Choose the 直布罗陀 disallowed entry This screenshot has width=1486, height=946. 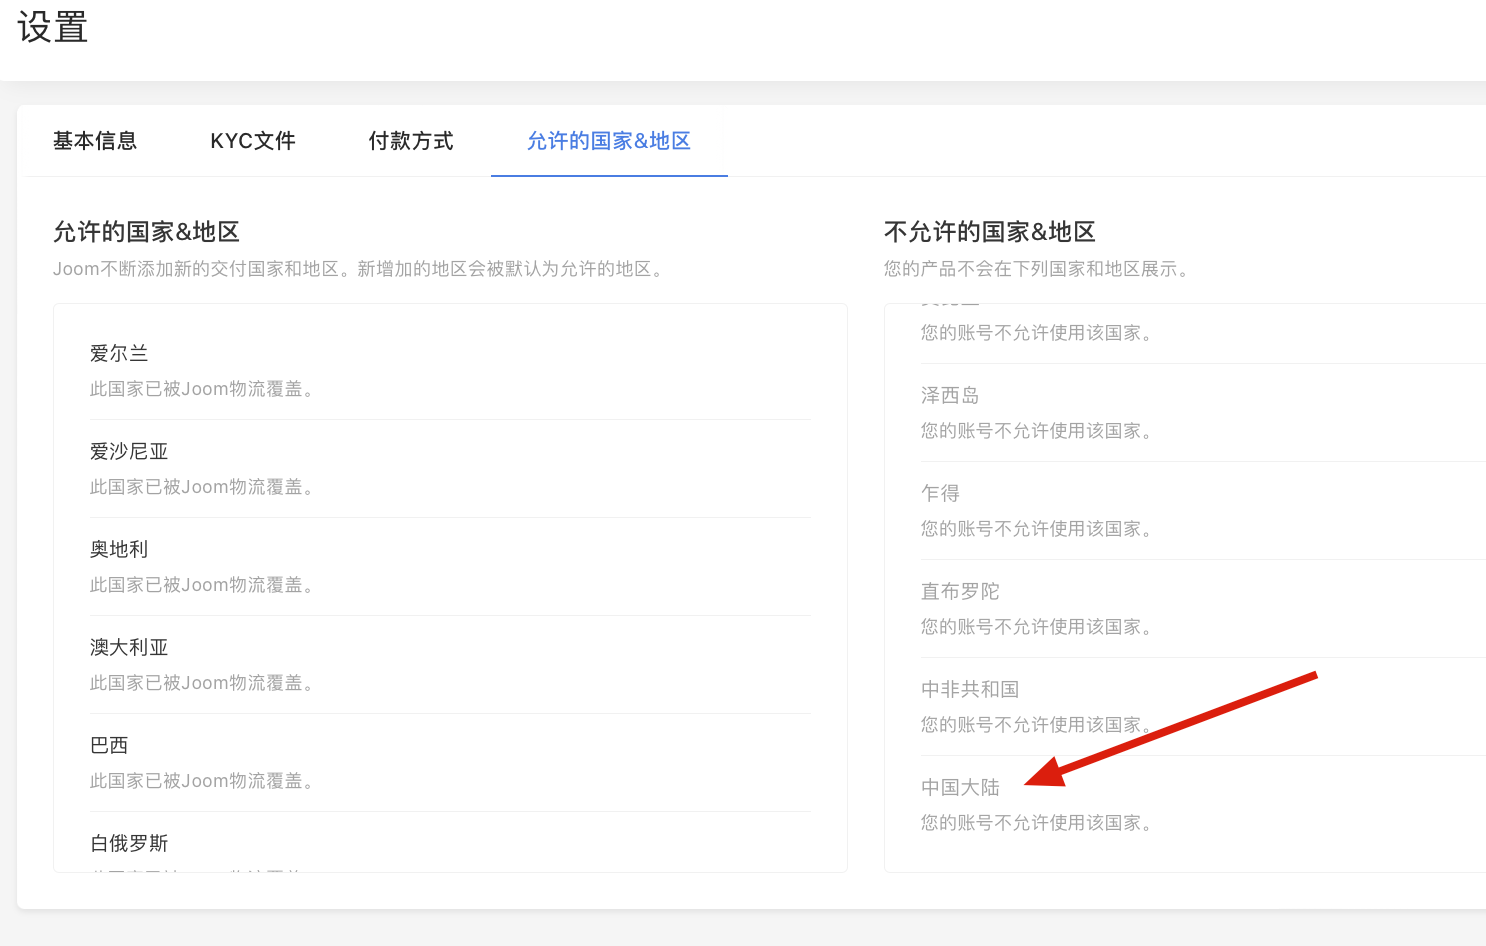click(x=960, y=592)
